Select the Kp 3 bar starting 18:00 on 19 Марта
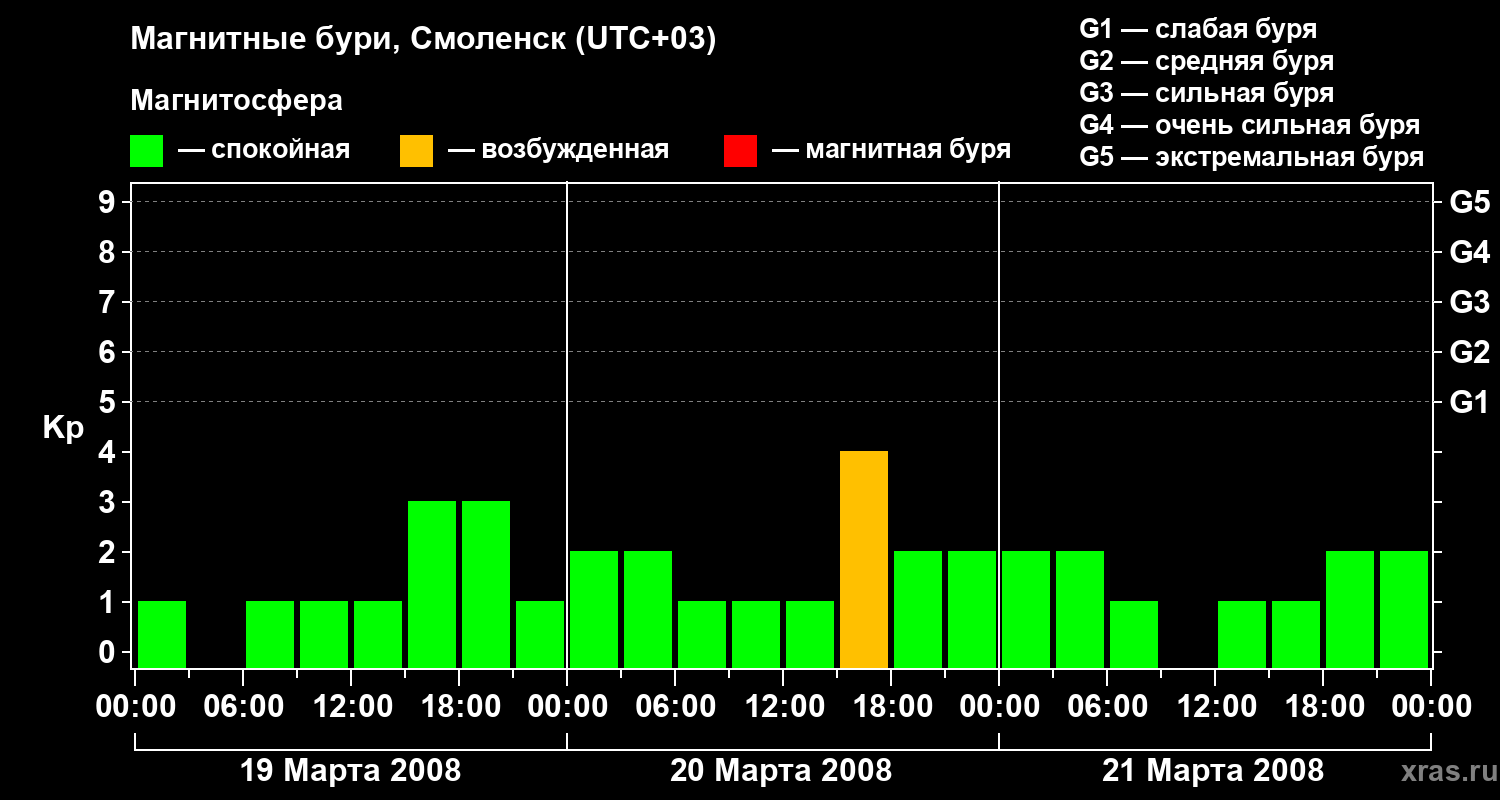The image size is (1500, 800). (x=486, y=585)
